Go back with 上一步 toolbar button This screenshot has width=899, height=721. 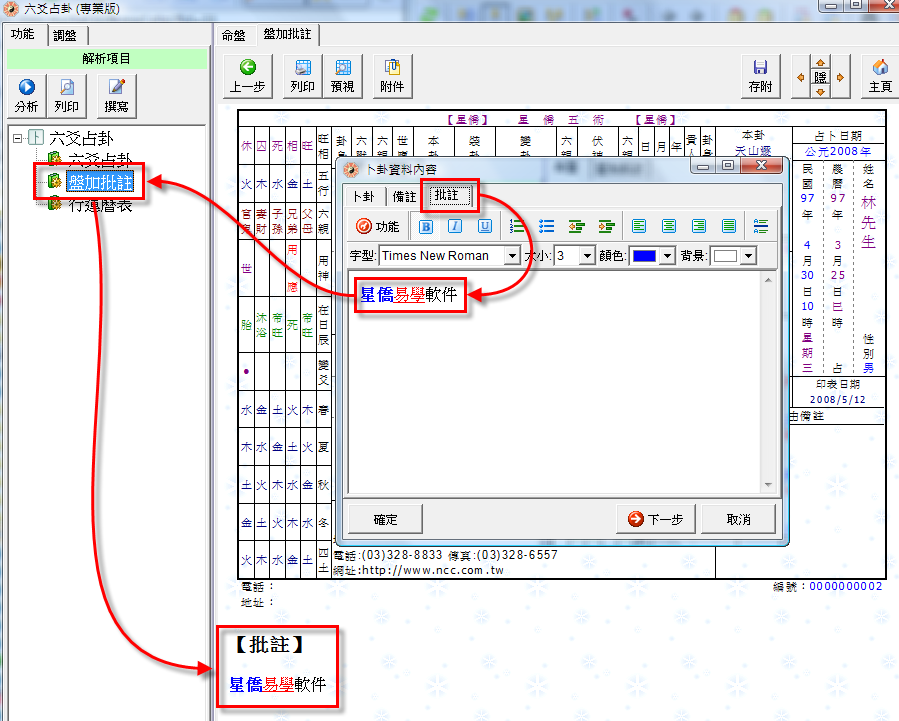coord(248,76)
